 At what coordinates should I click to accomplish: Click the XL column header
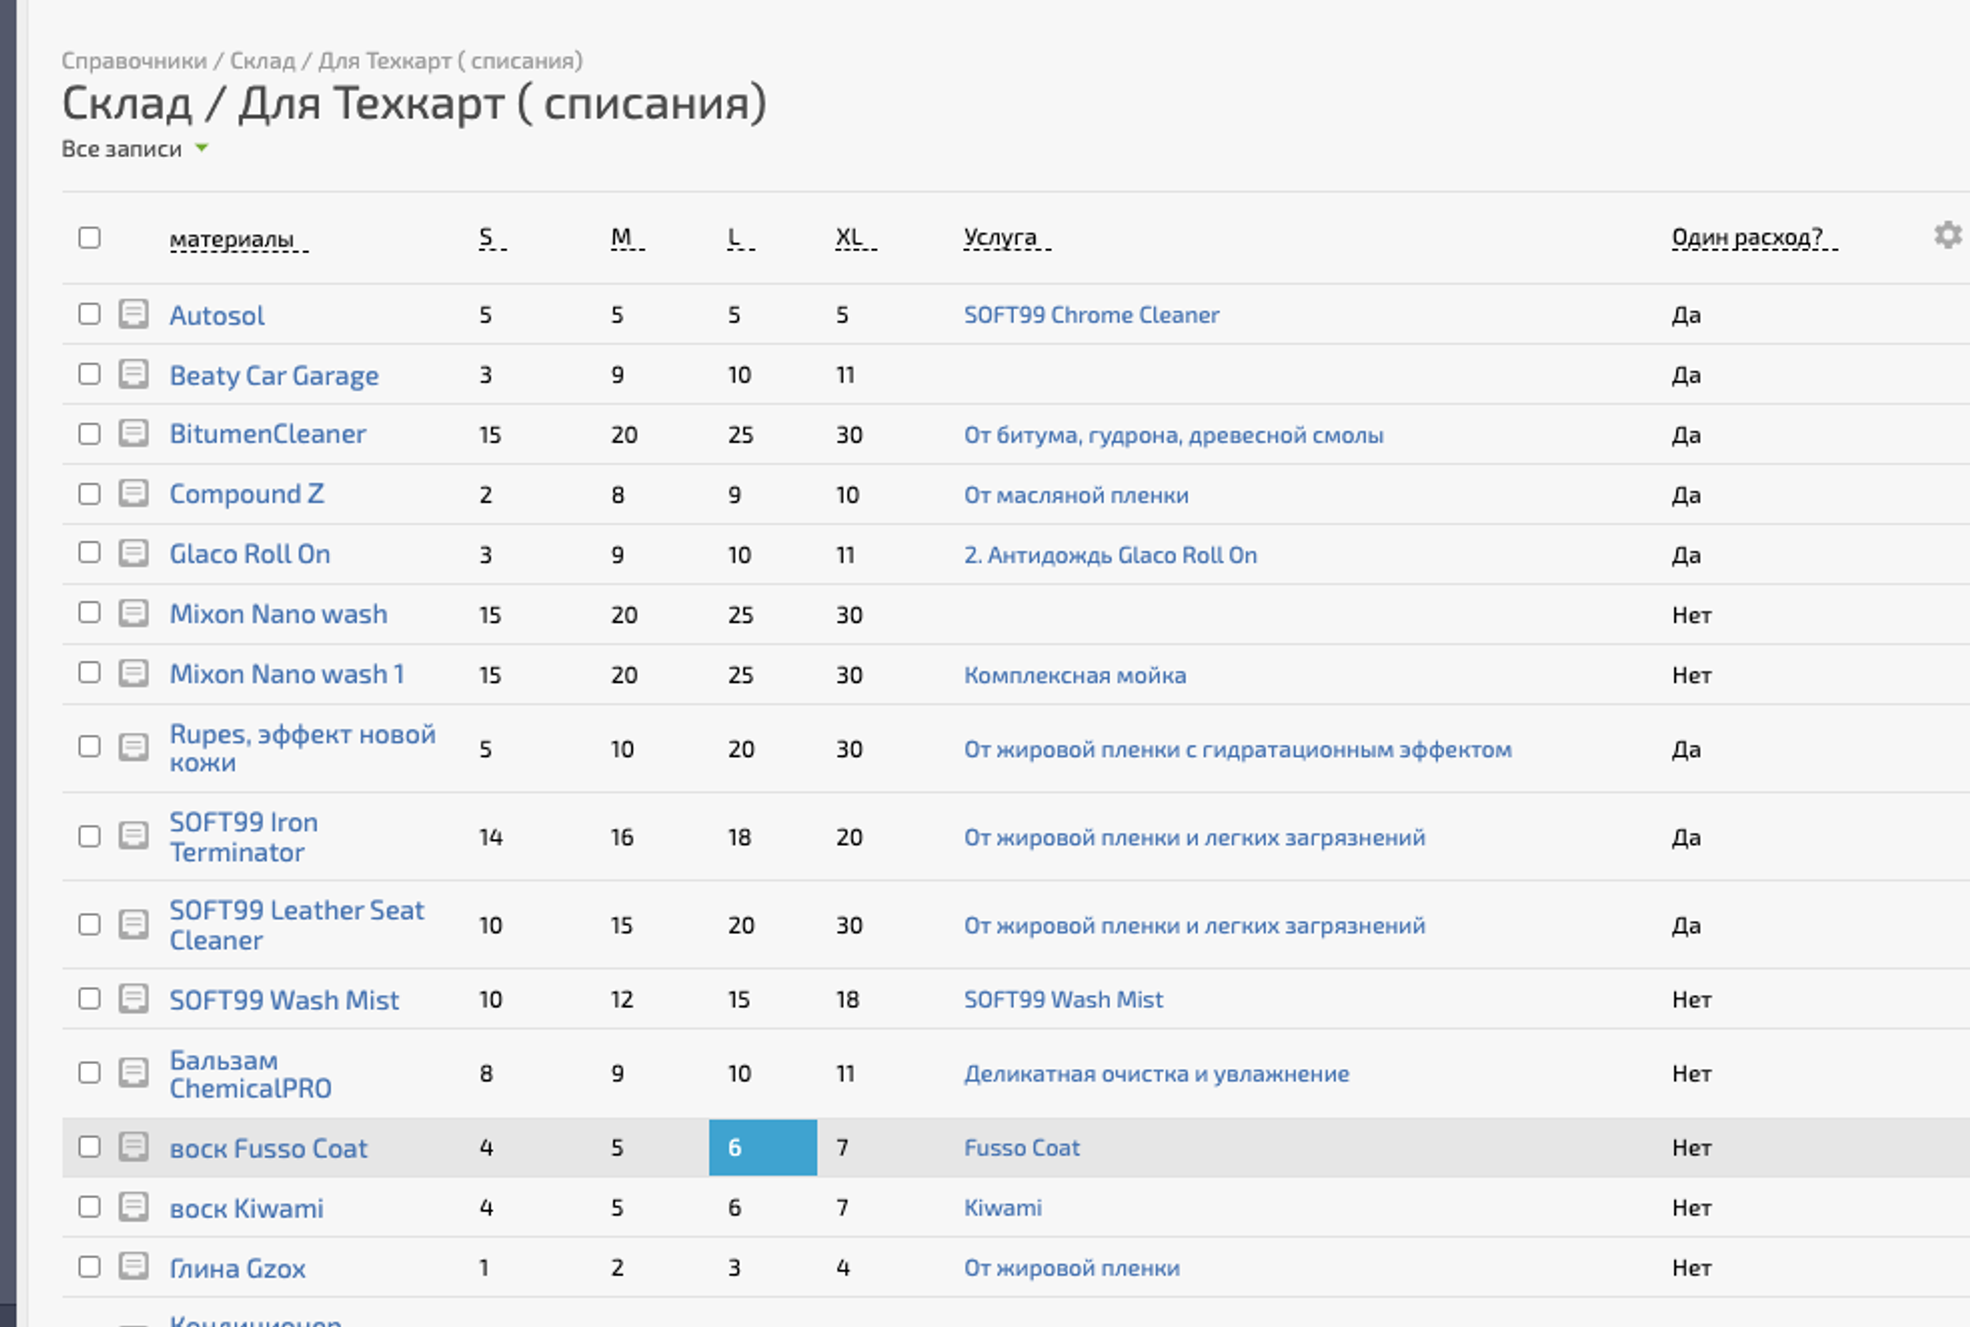pyautogui.click(x=849, y=238)
